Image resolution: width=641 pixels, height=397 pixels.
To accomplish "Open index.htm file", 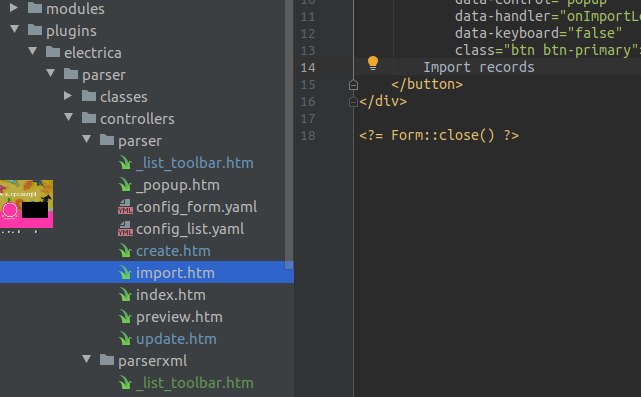I will (x=171, y=295).
